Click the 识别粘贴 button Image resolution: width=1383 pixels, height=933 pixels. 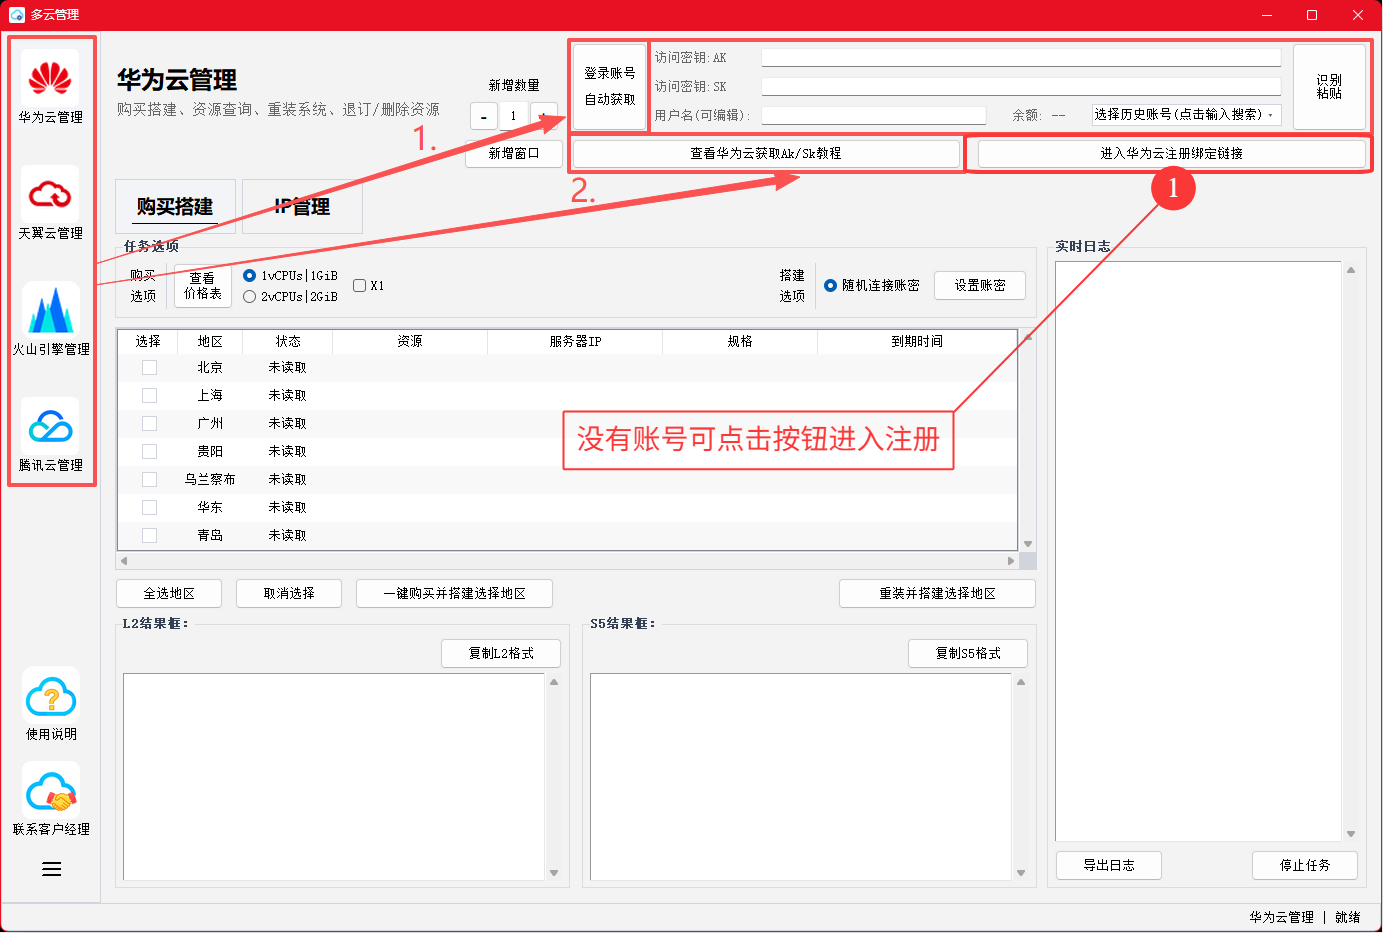(1329, 87)
